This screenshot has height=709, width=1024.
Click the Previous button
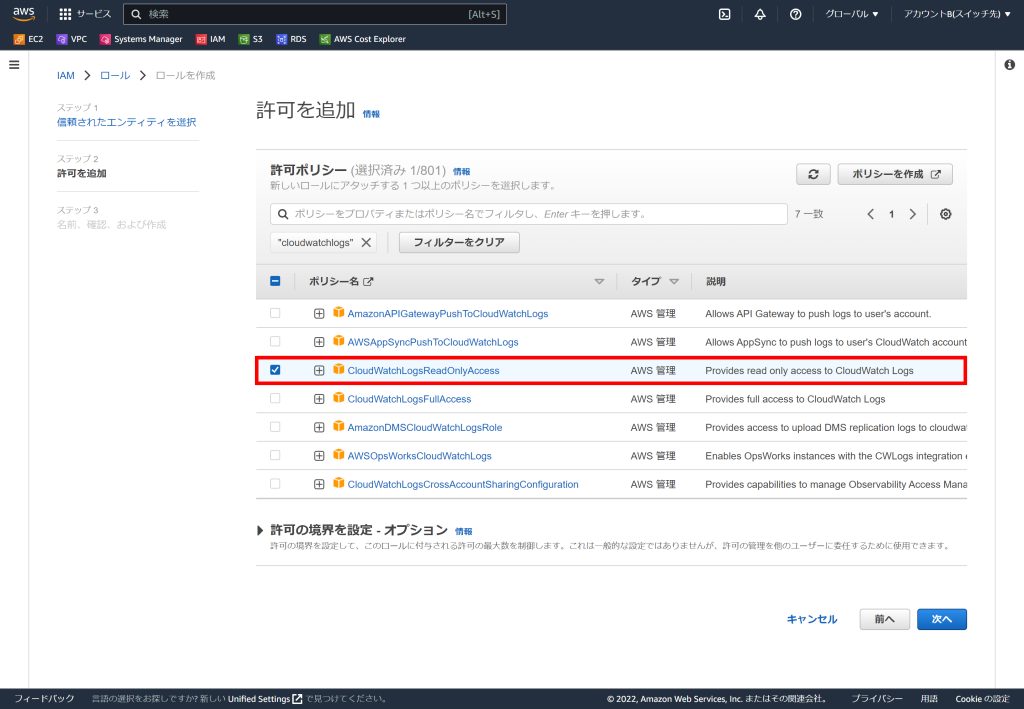pos(884,620)
